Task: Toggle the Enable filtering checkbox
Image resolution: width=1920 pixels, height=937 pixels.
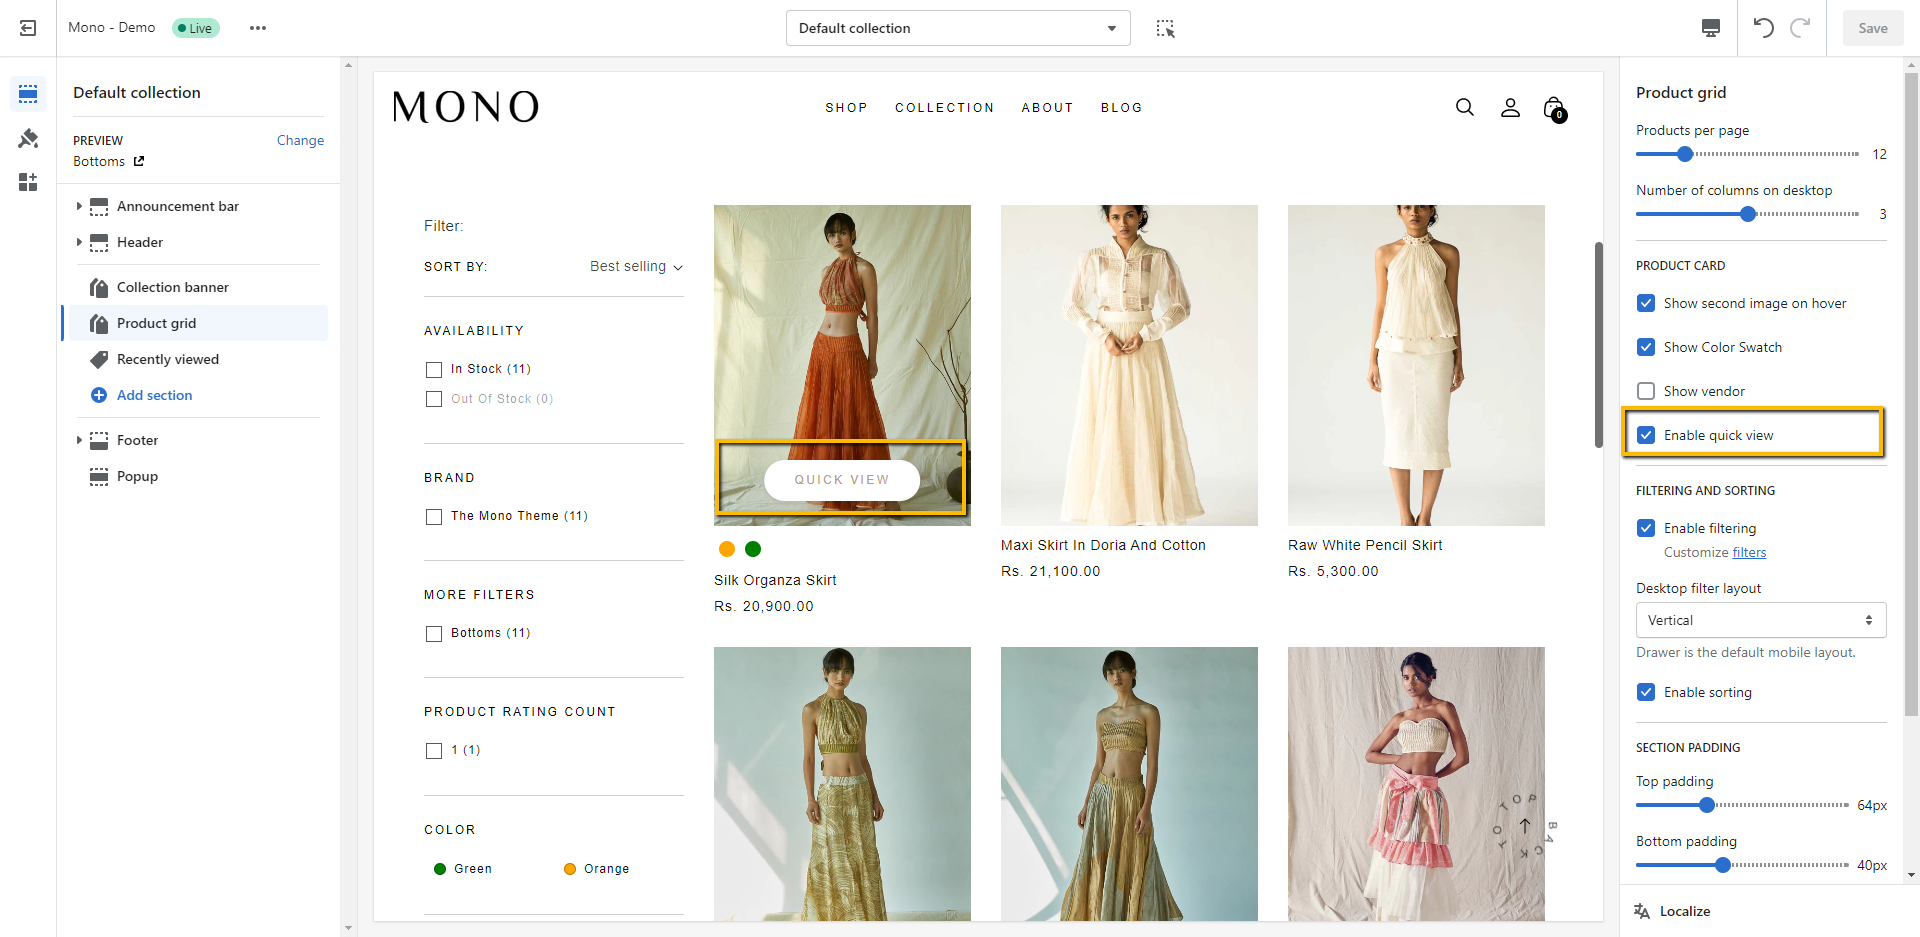Action: [1646, 528]
